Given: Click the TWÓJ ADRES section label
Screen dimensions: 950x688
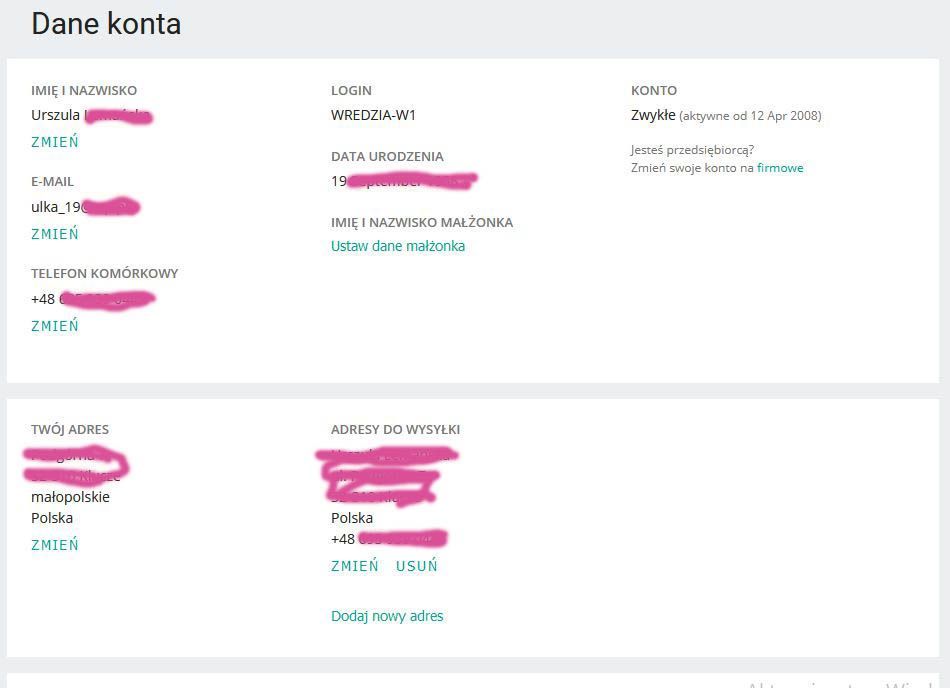Looking at the screenshot, I should tap(70, 430).
